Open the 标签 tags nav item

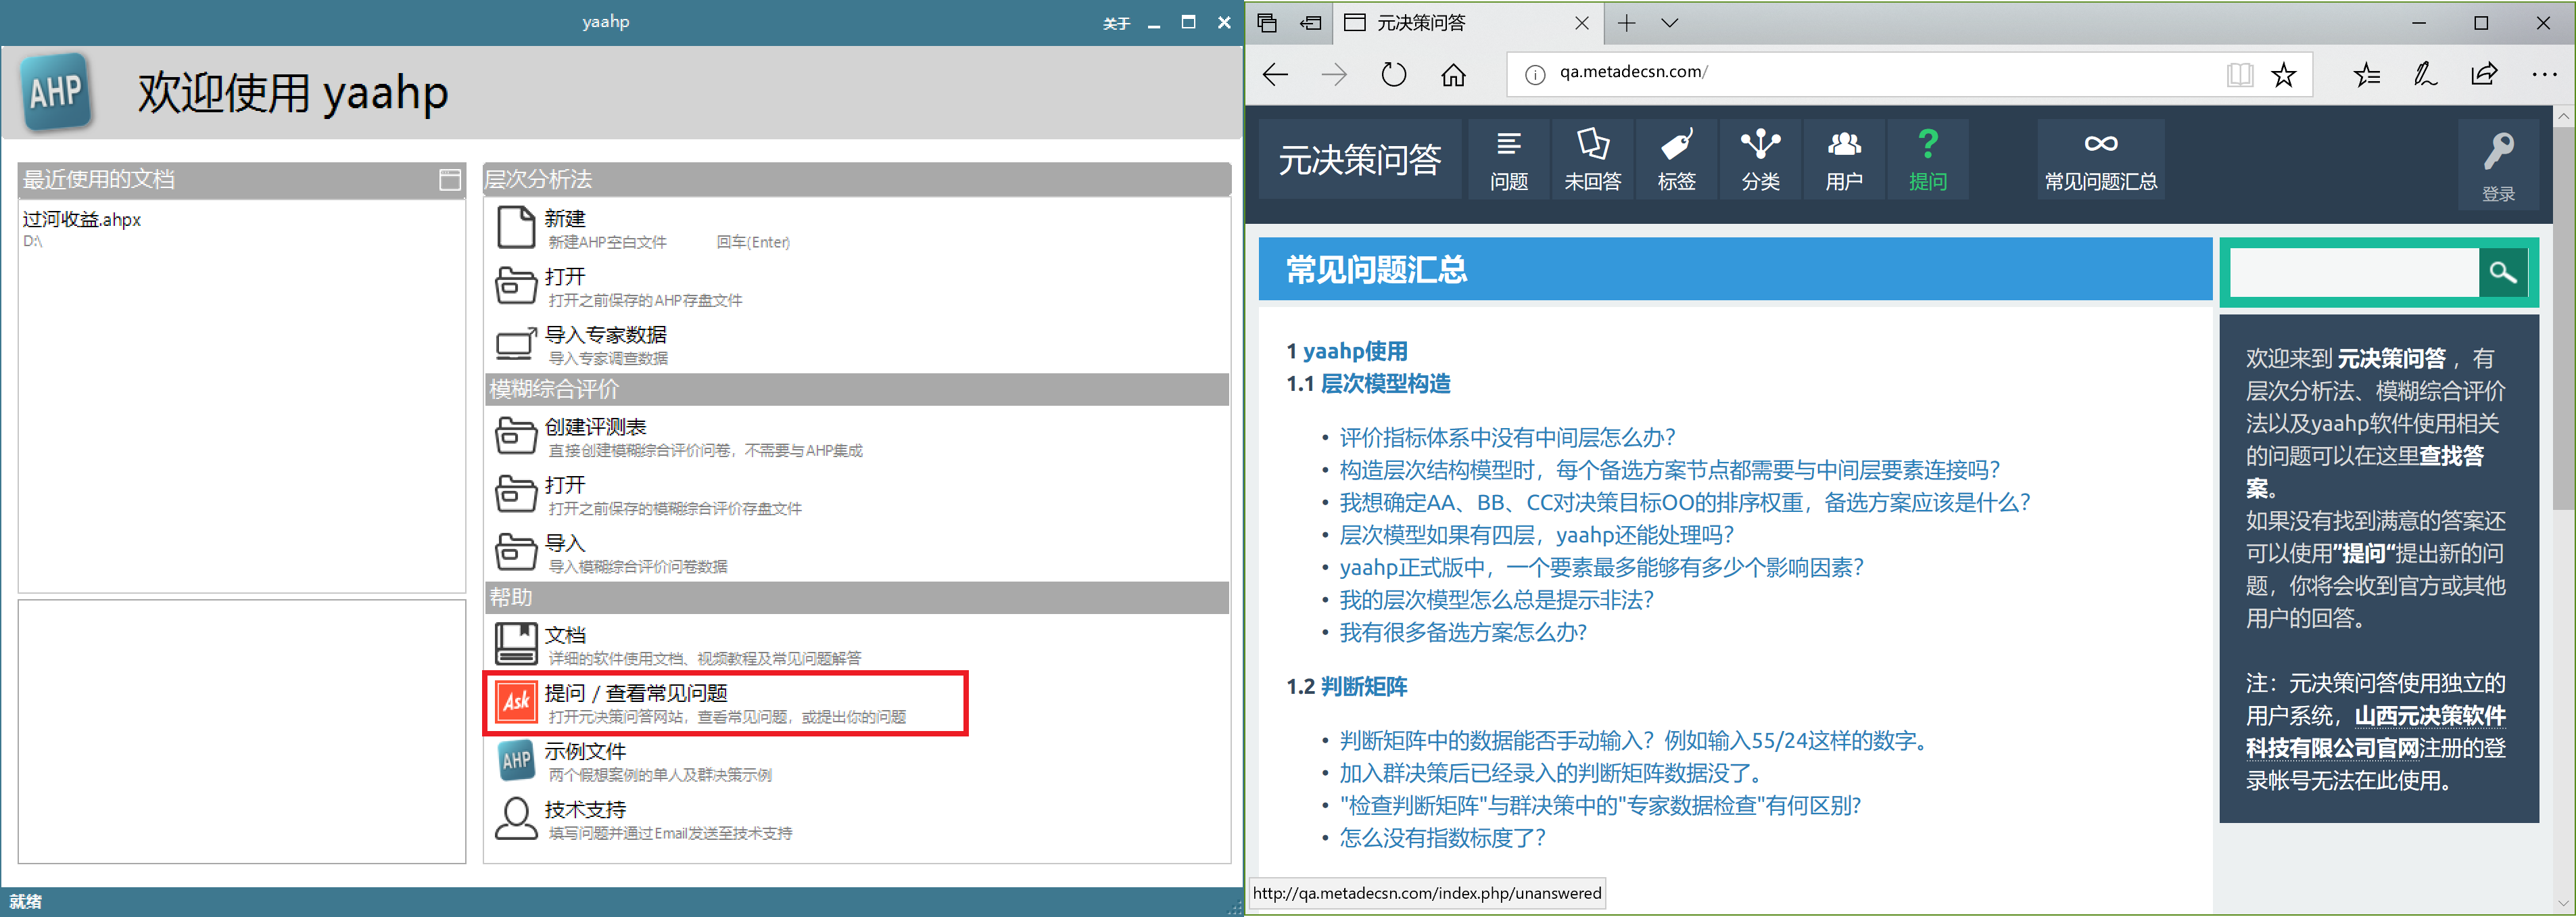tap(1676, 160)
